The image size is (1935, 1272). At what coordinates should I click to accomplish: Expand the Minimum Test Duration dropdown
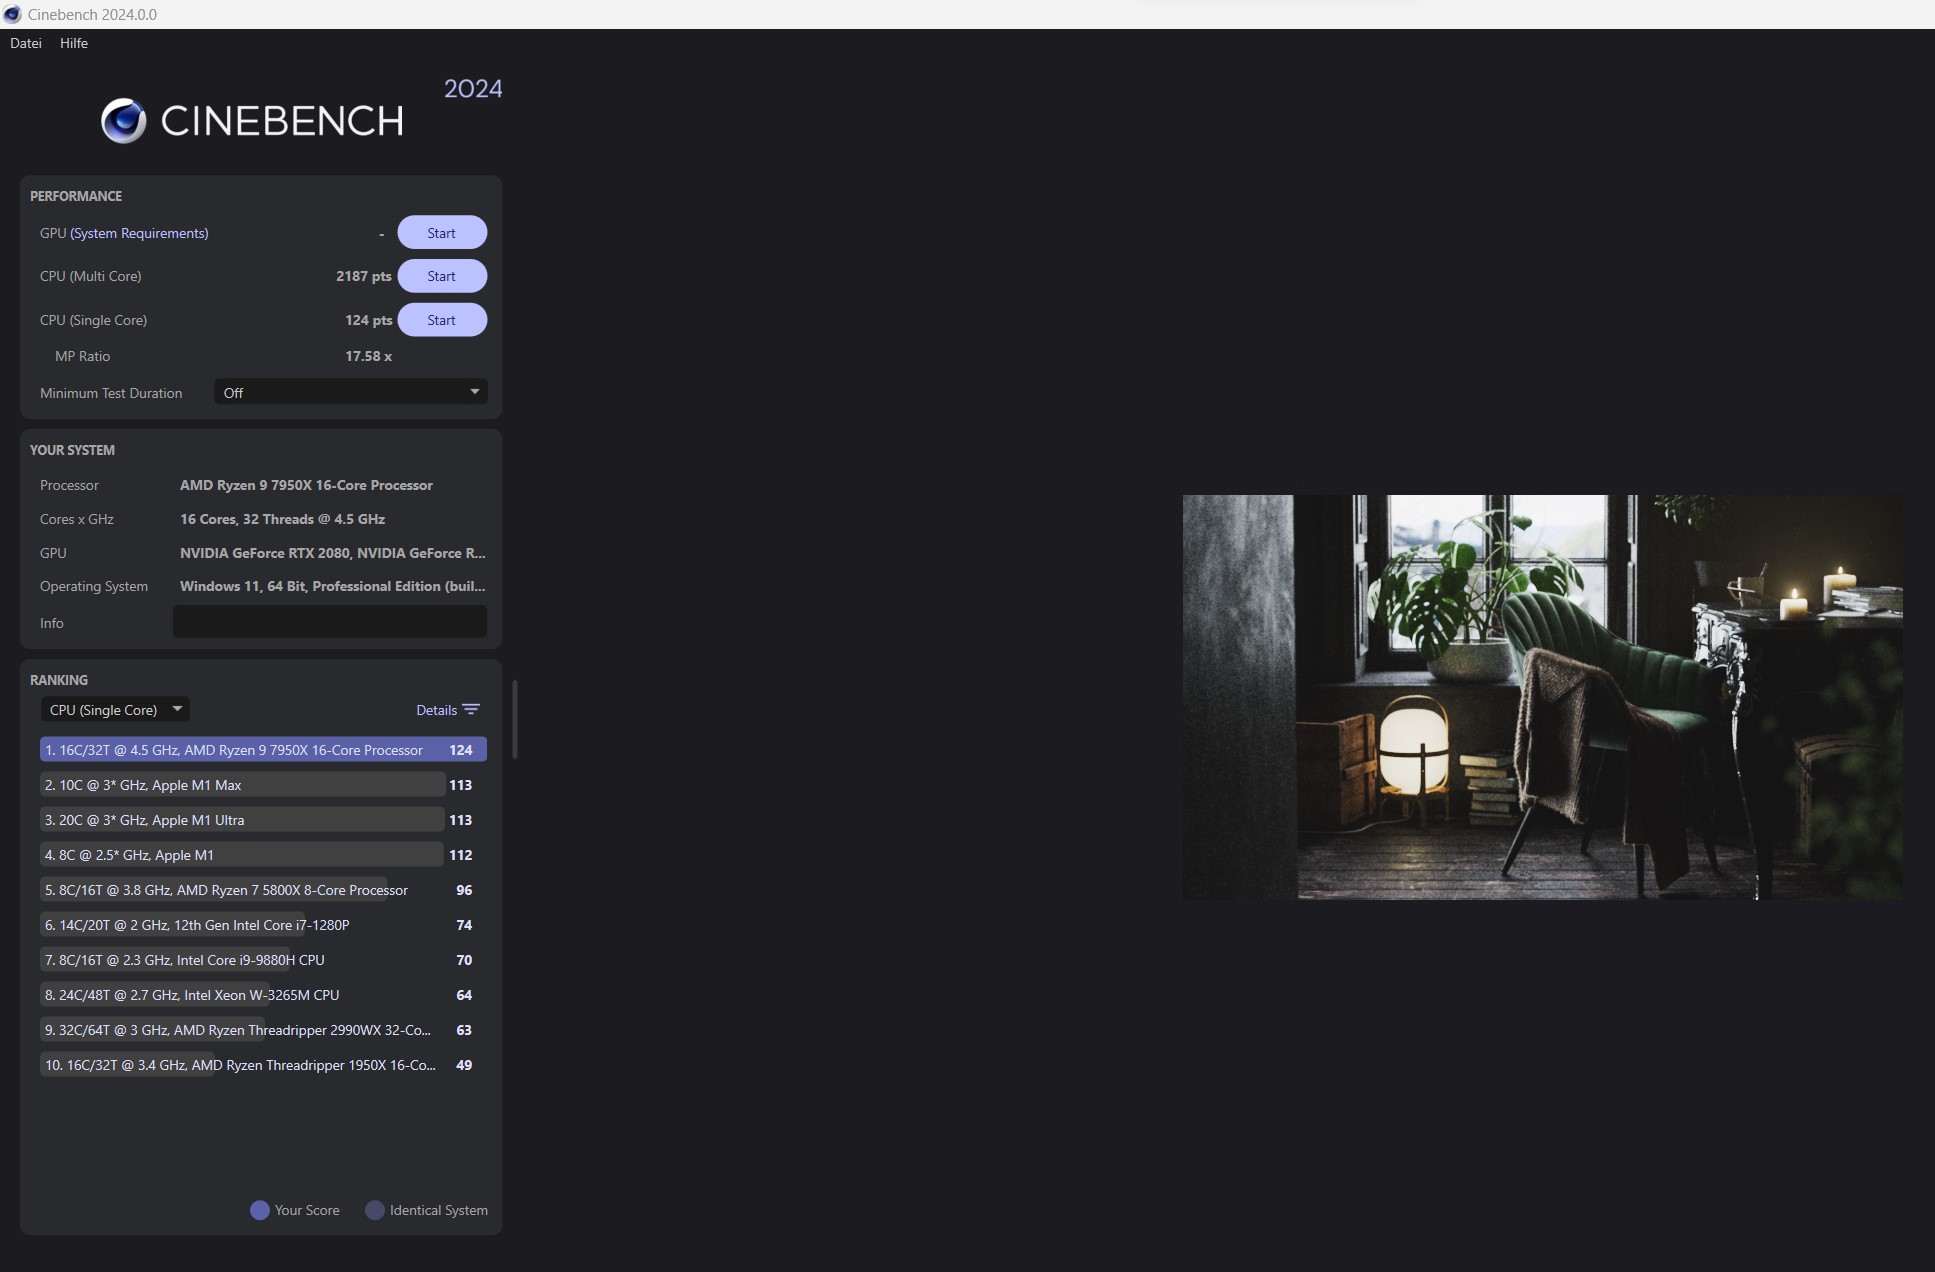350,392
